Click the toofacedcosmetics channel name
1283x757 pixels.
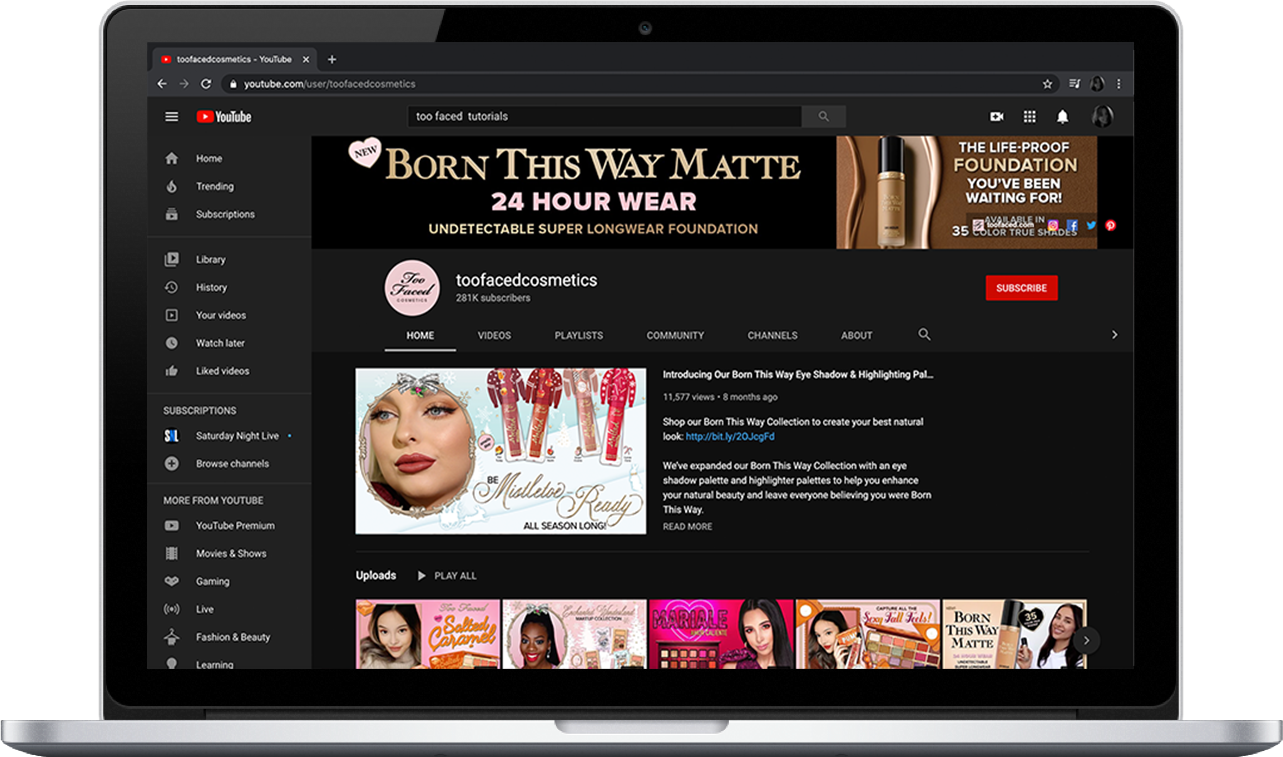(526, 280)
